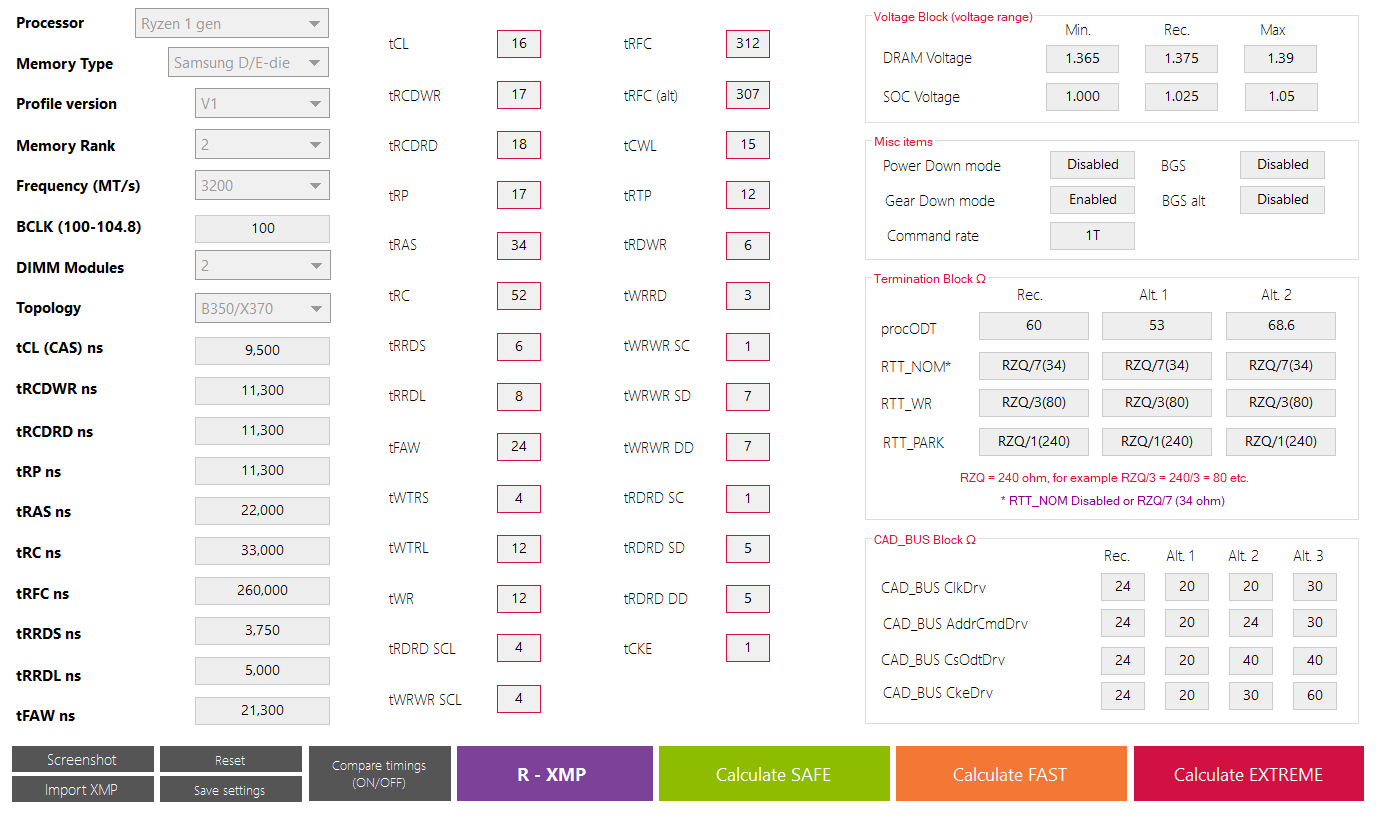Open the Profile version dropdown

point(261,103)
